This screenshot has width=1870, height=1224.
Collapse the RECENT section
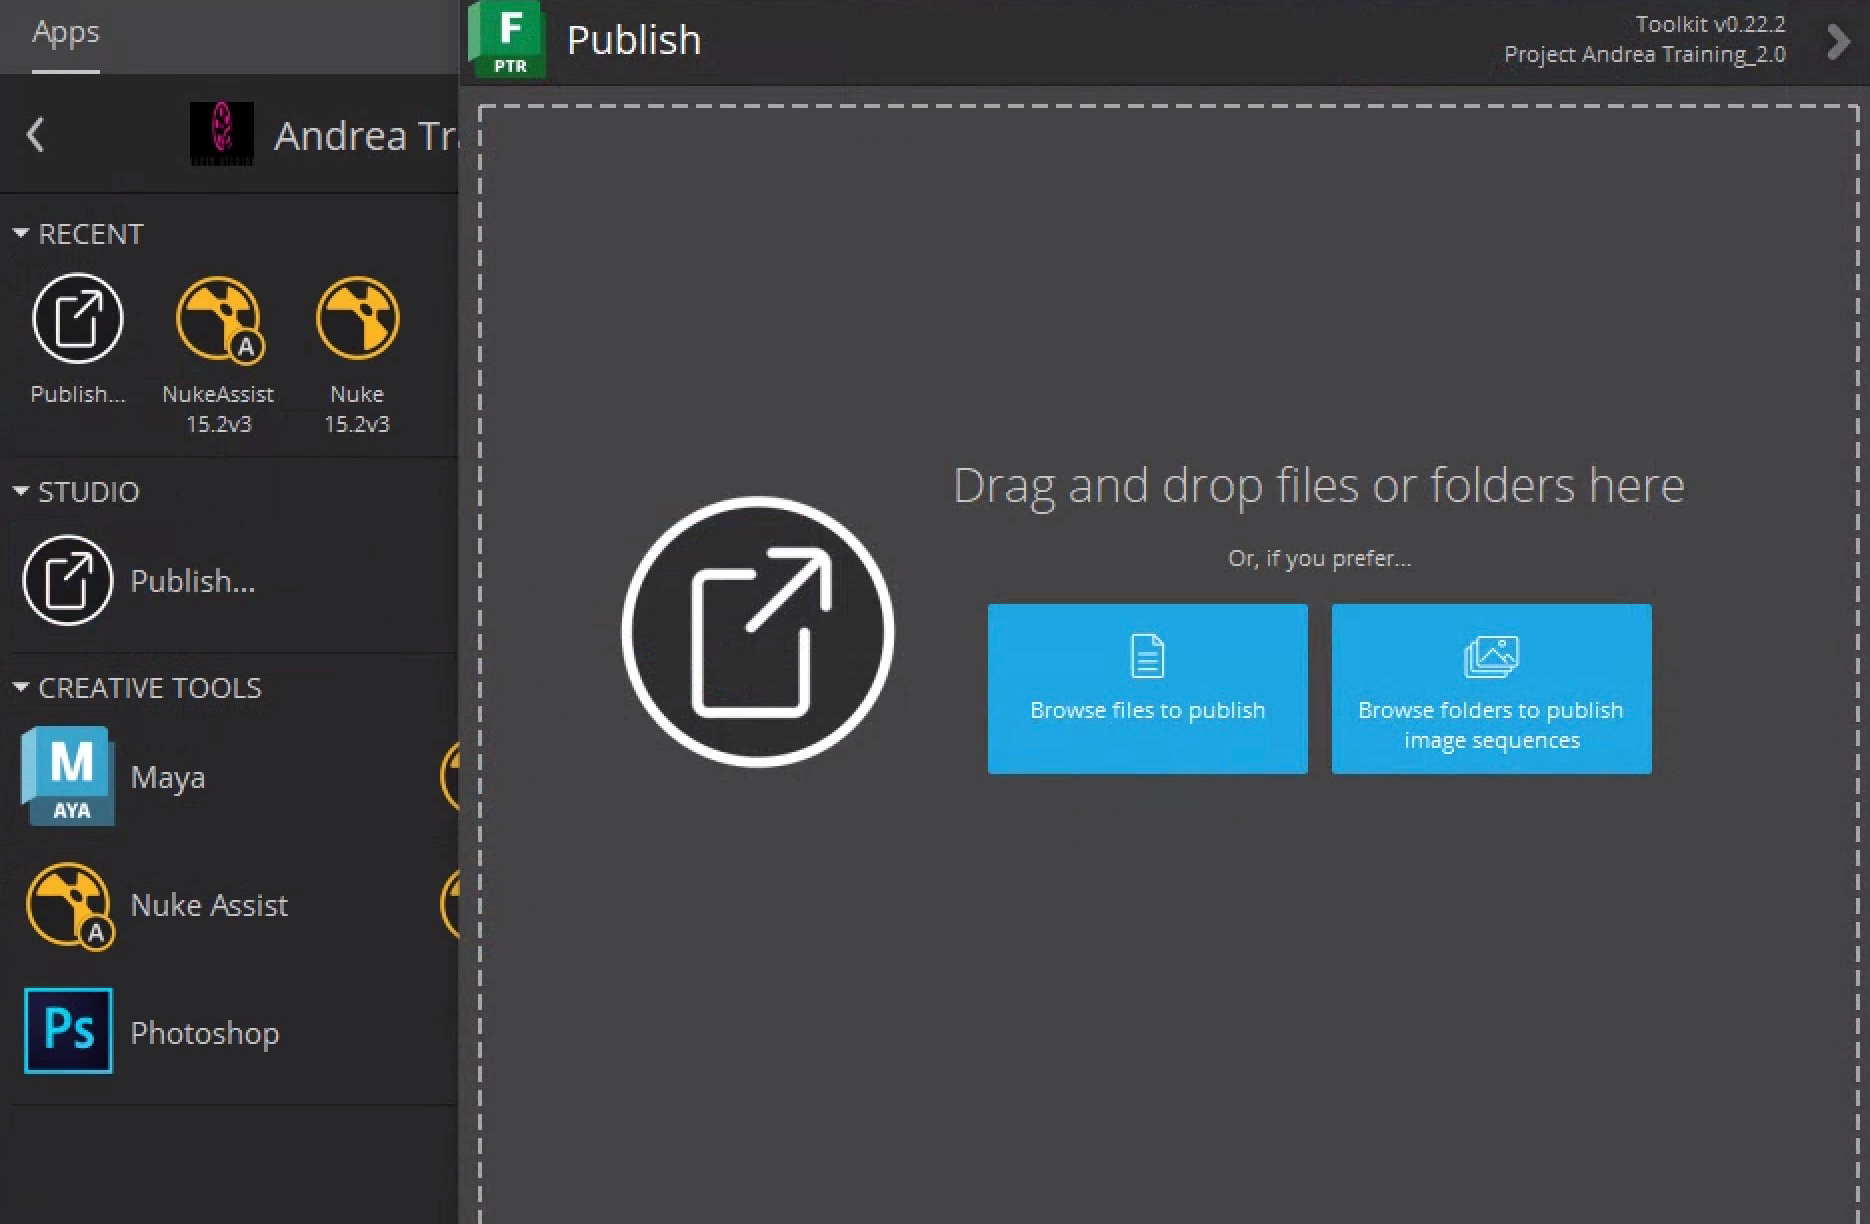[x=20, y=234]
